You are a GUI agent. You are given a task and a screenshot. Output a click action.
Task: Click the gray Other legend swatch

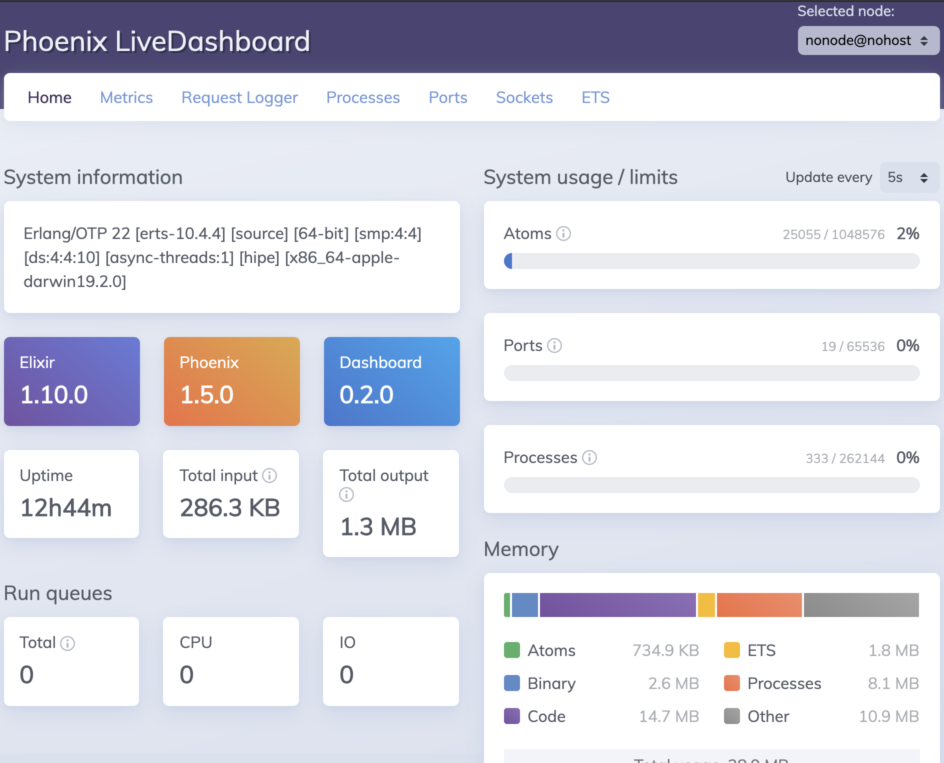pyautogui.click(x=731, y=716)
